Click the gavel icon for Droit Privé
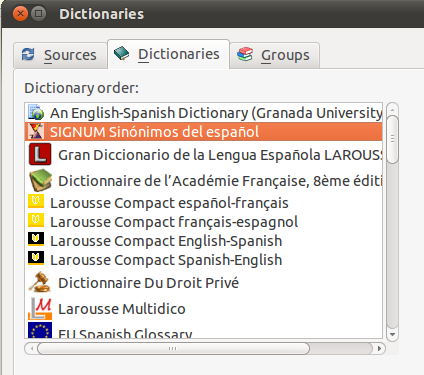 coord(40,282)
